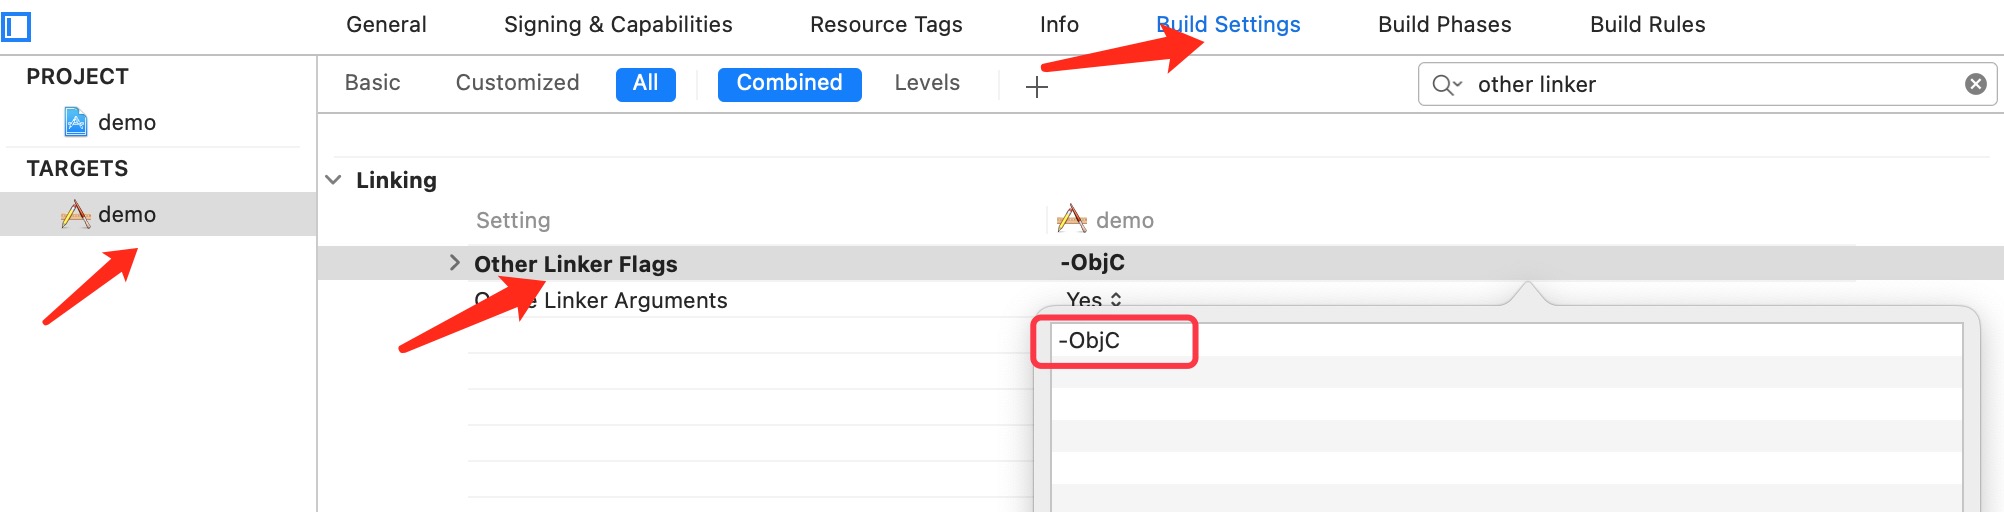Click the demo column header app icon
This screenshot has width=2004, height=512.
coord(1072,219)
